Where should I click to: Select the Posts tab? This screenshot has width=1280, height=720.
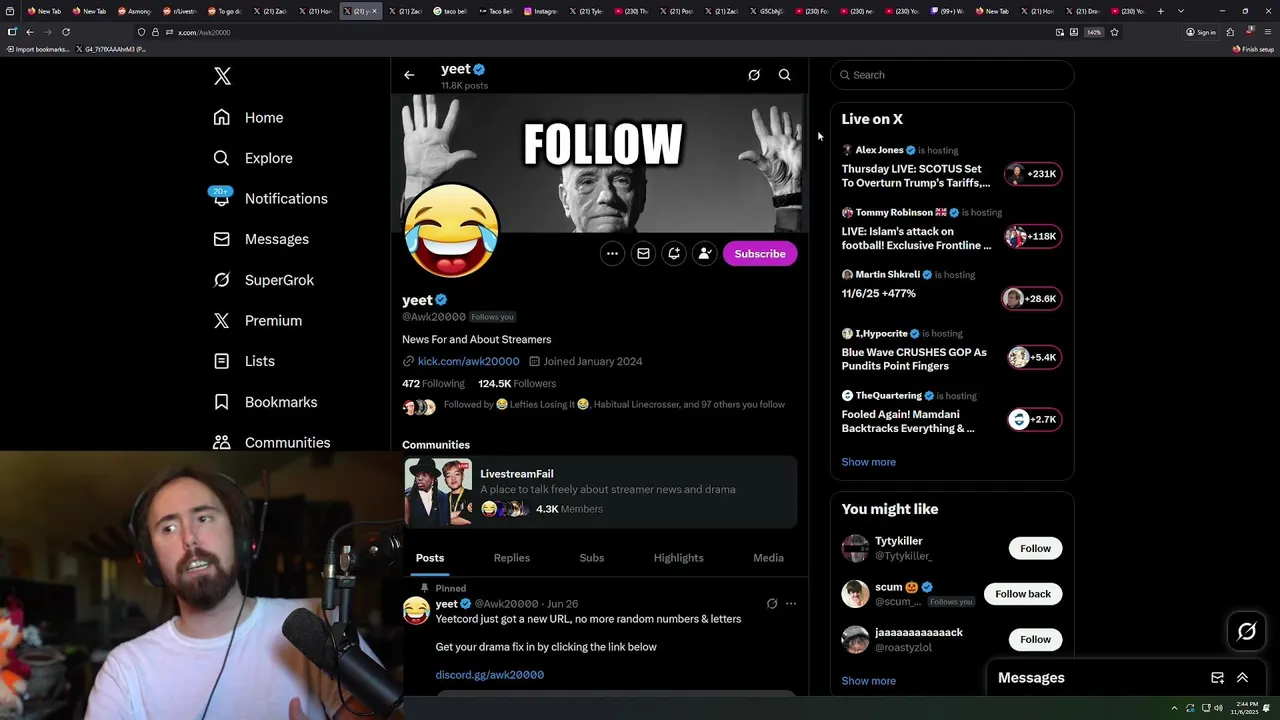tap(430, 558)
